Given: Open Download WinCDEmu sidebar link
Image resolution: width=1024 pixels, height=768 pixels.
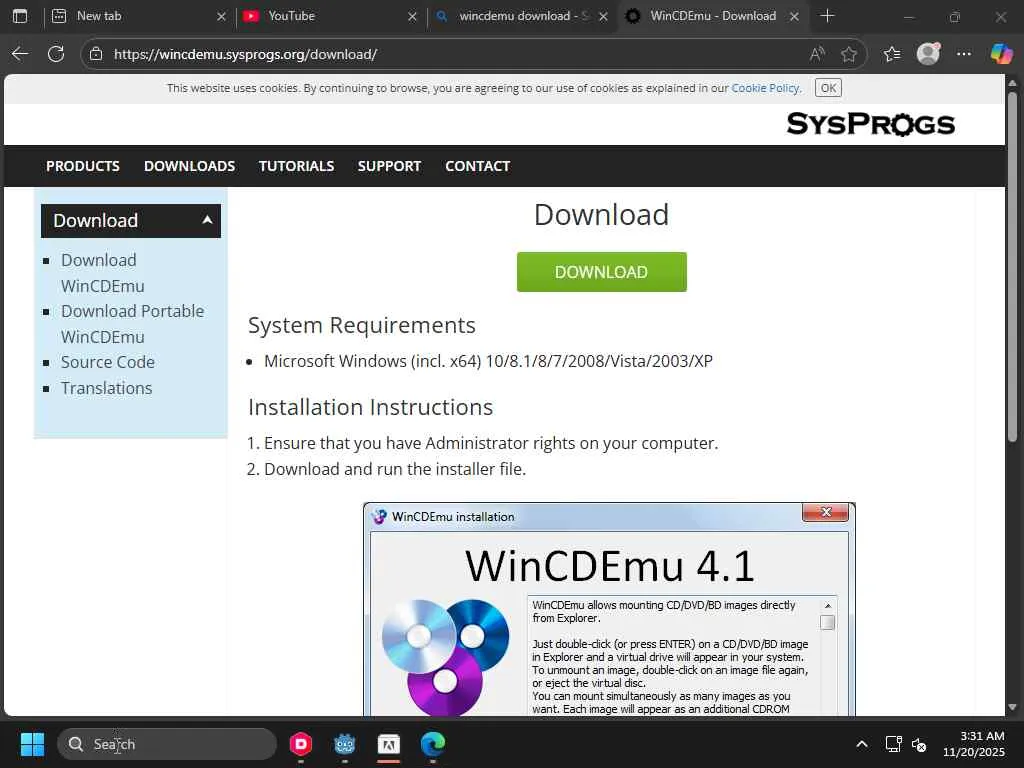Looking at the screenshot, I should (x=103, y=273).
